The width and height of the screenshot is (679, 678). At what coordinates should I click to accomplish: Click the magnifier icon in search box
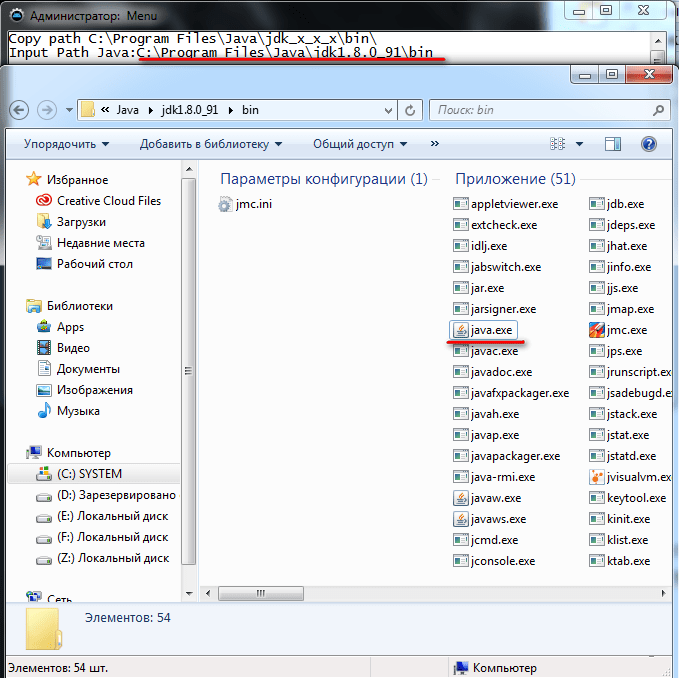click(x=658, y=110)
